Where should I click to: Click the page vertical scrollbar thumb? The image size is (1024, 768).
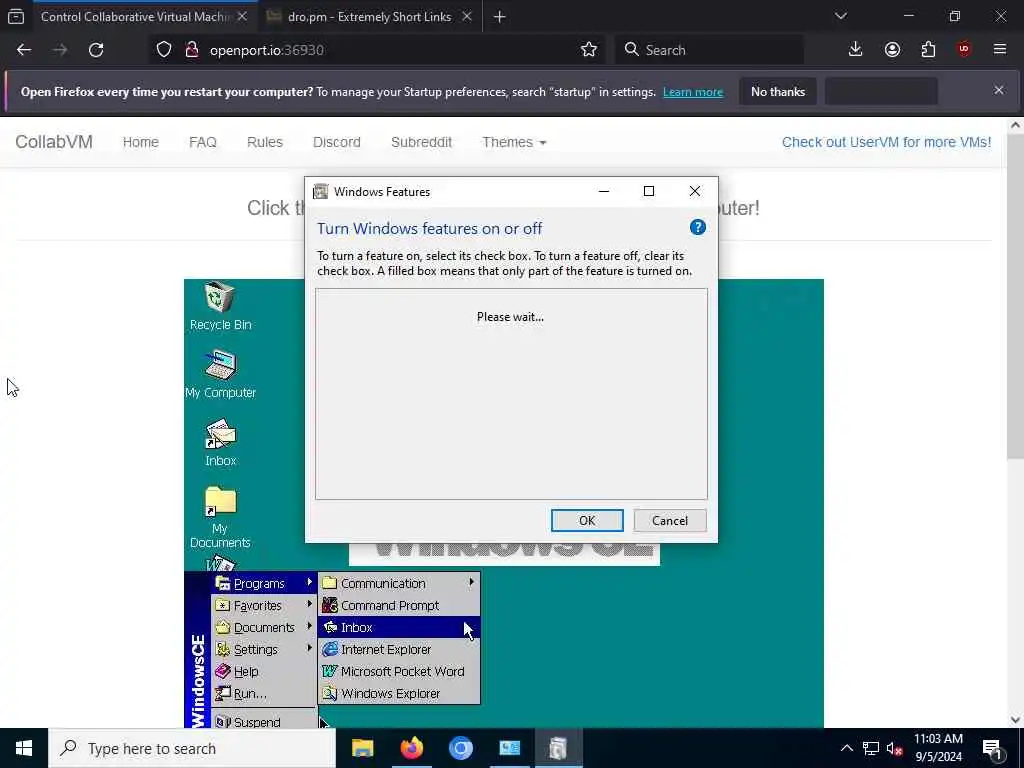pos(1015,297)
